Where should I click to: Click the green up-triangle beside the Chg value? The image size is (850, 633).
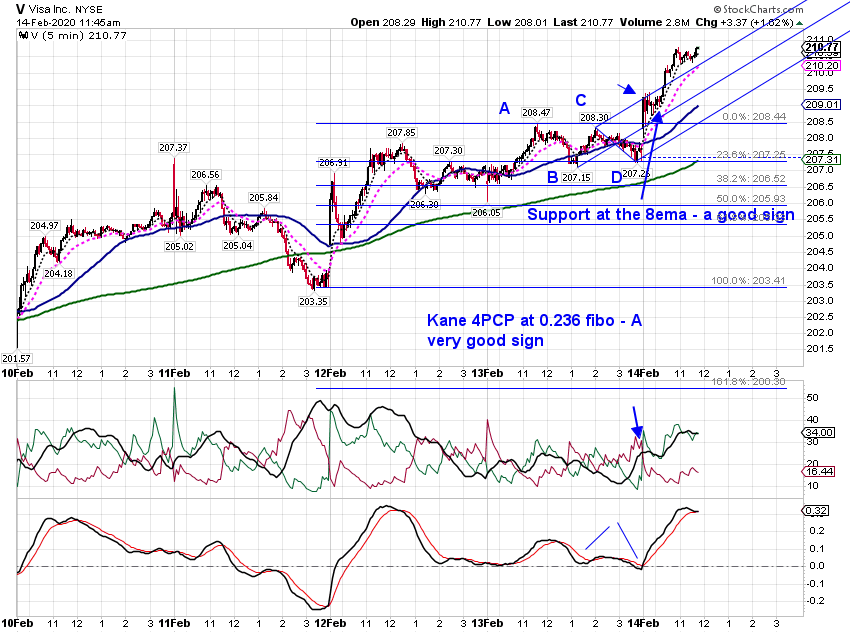(800, 23)
